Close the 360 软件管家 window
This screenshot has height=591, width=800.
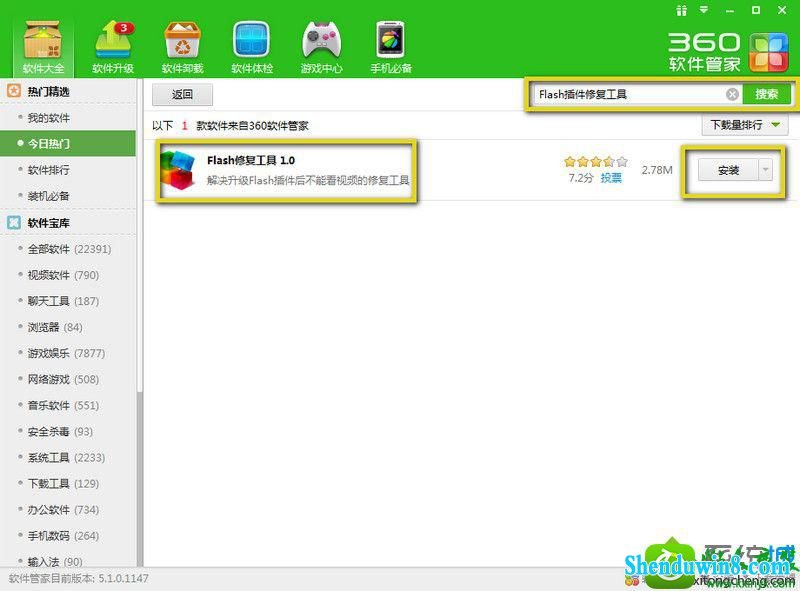pos(782,10)
